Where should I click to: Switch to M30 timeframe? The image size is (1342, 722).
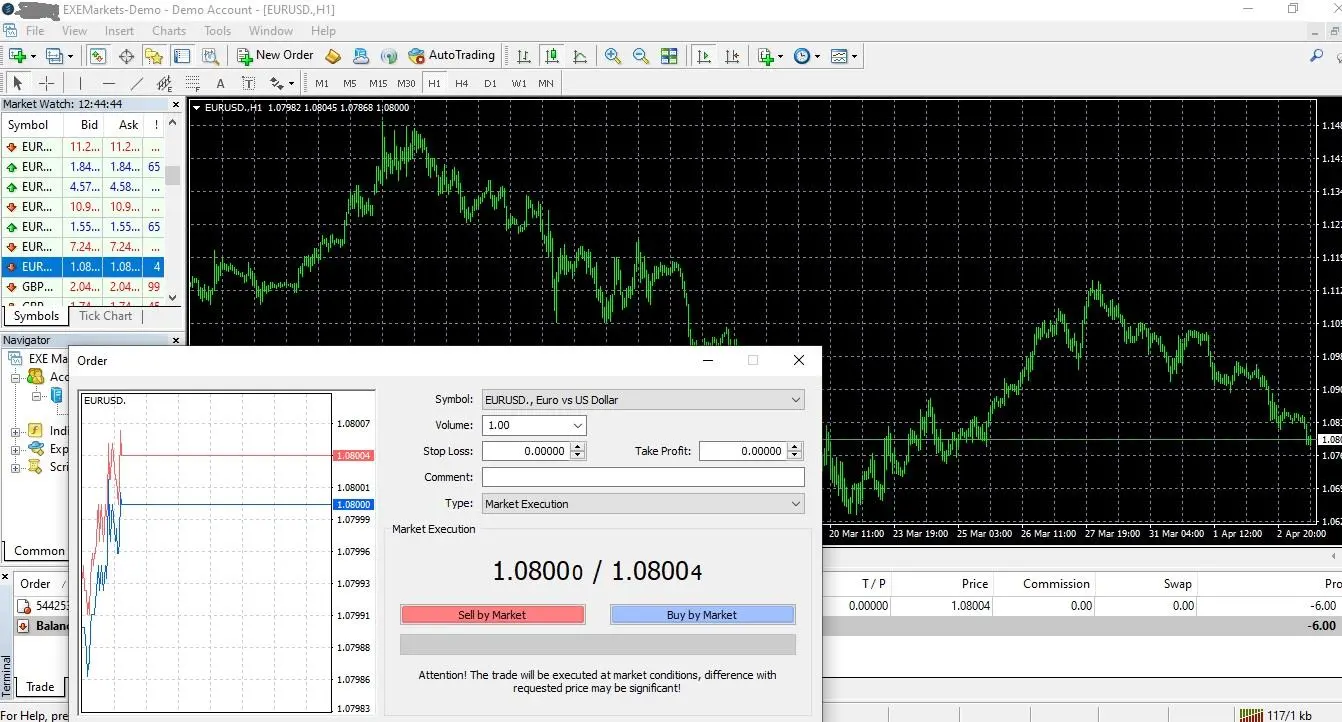click(x=406, y=83)
